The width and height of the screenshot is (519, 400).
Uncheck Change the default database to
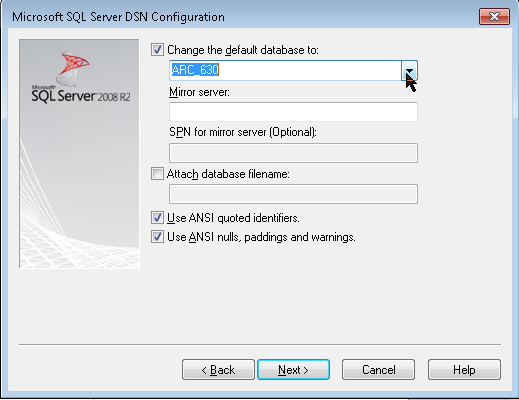[x=157, y=50]
